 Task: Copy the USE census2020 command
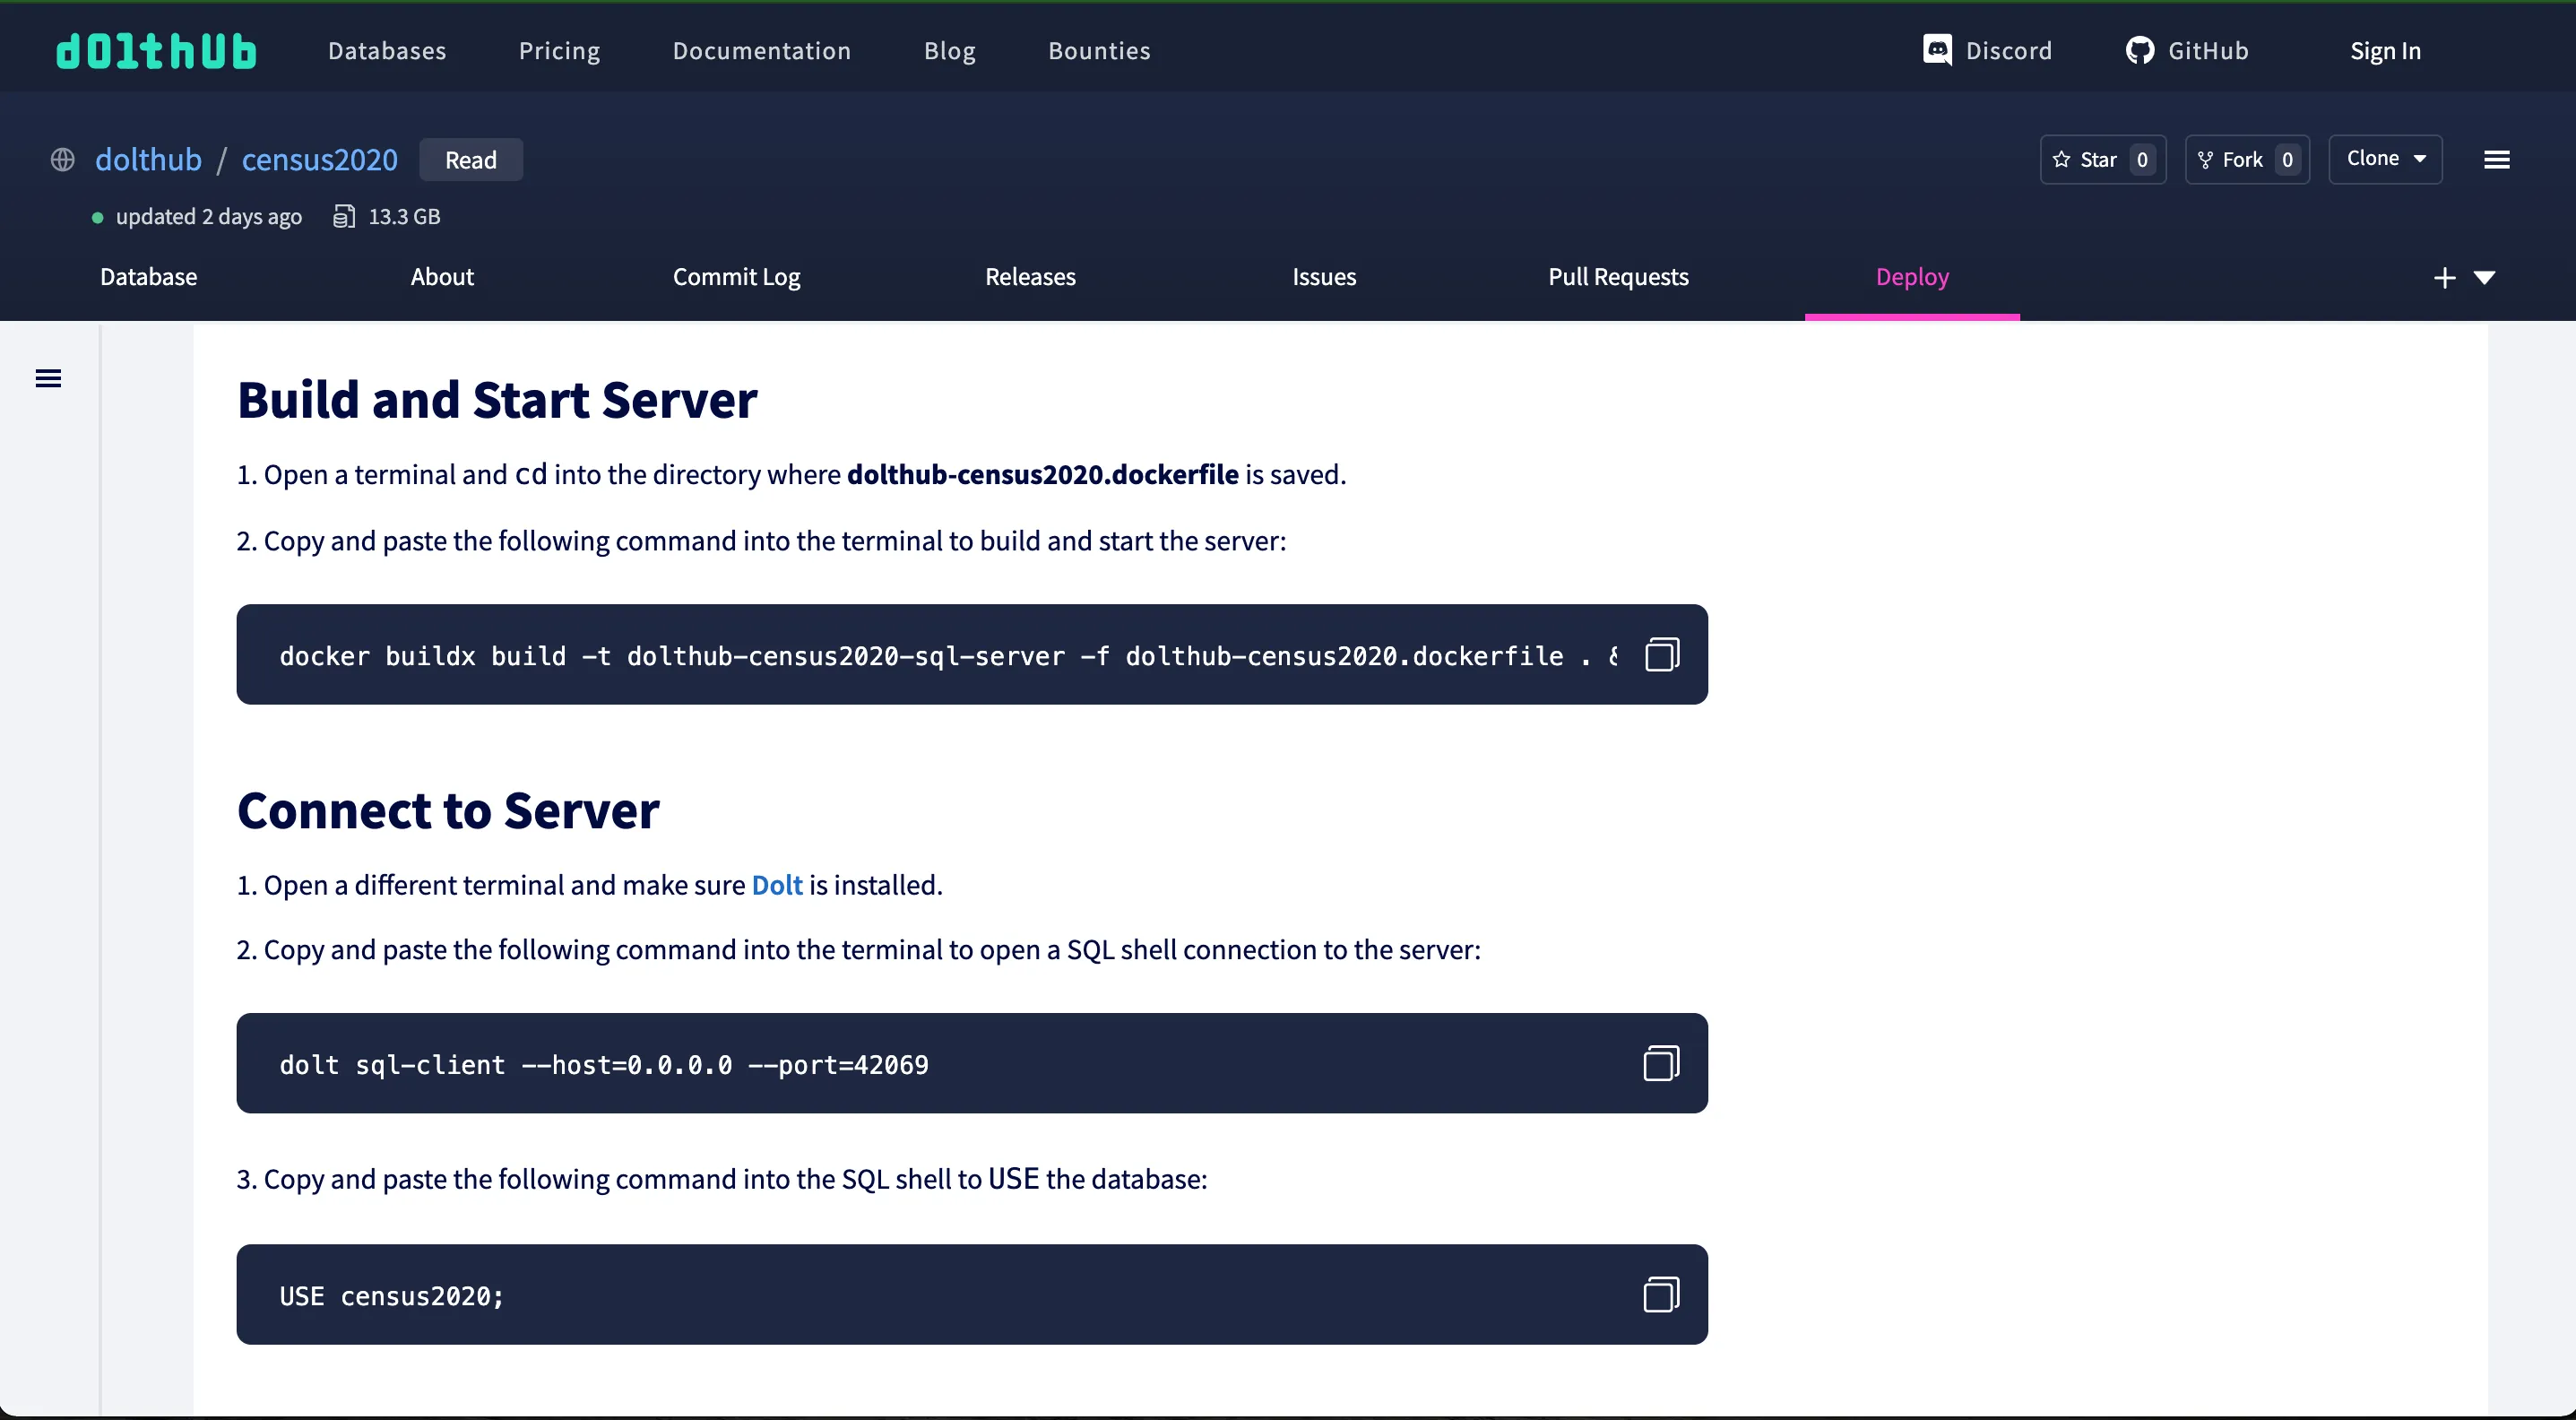(1661, 1295)
